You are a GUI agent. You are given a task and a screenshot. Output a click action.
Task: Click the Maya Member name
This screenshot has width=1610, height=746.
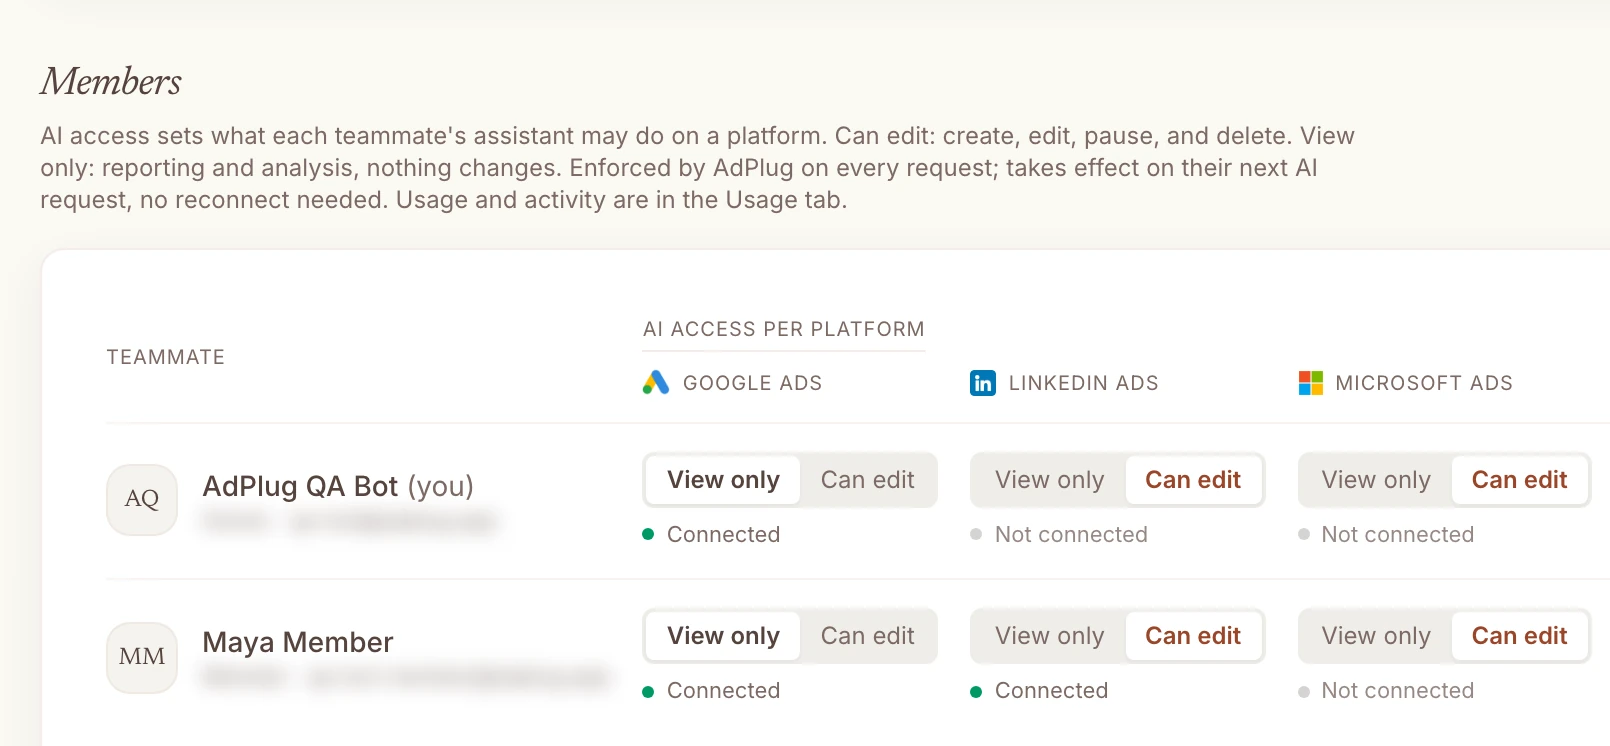click(x=298, y=642)
